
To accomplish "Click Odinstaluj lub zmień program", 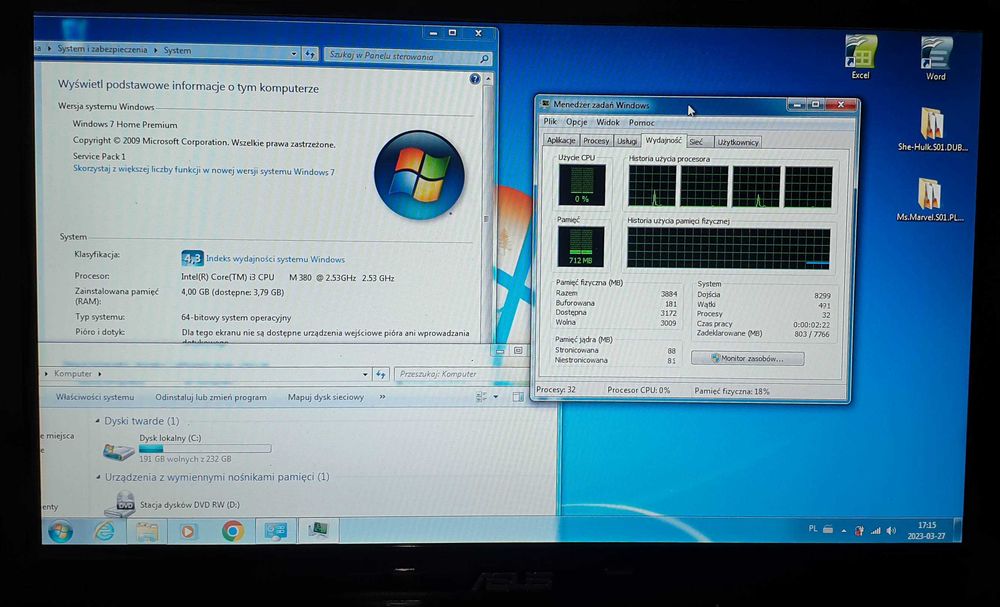I will [210, 397].
